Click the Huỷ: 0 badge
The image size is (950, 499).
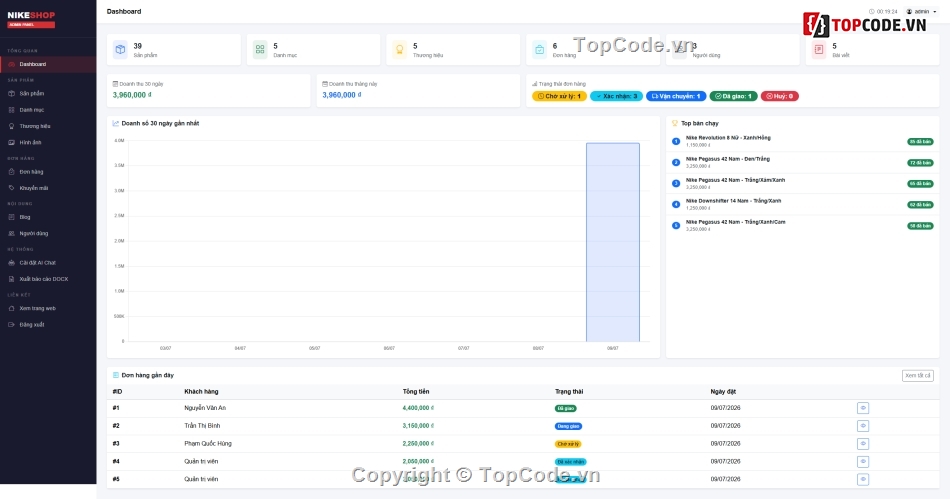780,96
